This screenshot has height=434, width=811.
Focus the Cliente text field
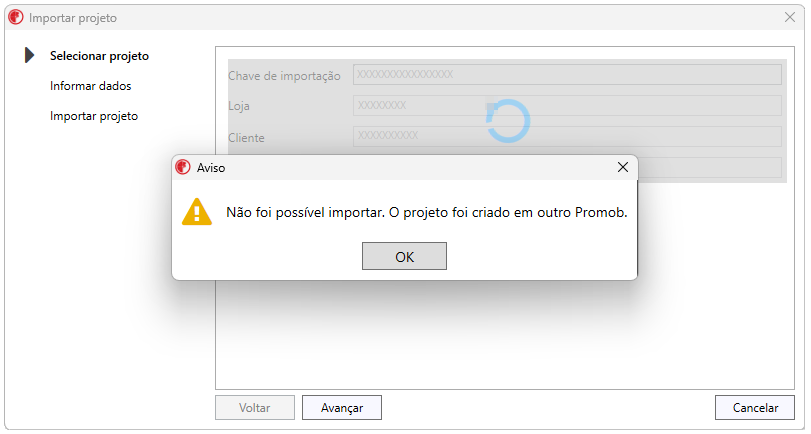coord(567,137)
